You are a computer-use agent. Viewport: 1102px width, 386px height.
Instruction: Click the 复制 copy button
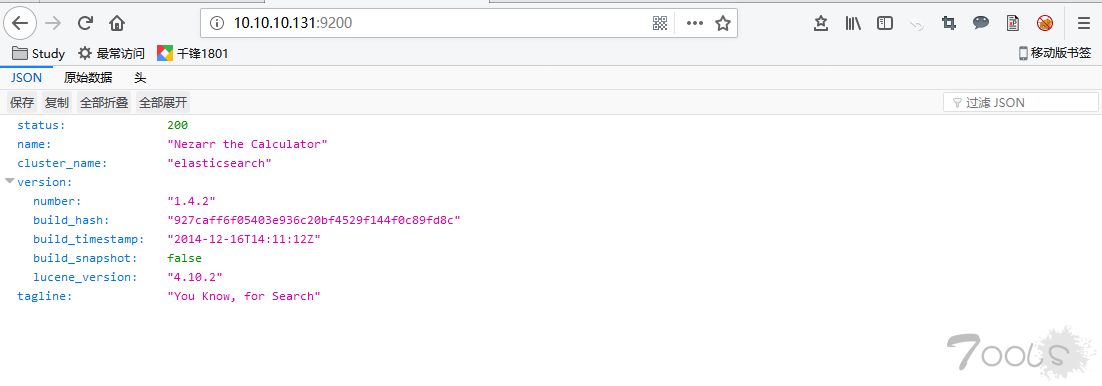coord(57,103)
